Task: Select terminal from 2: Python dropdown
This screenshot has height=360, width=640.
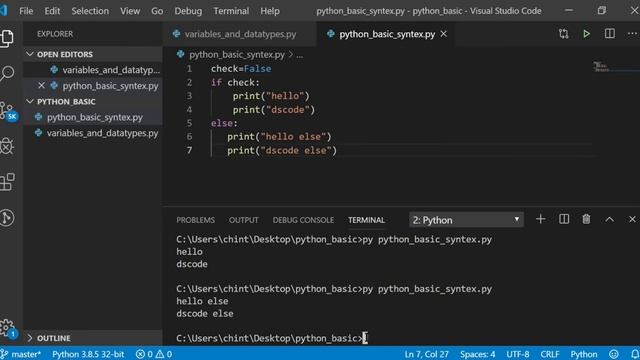Action: pyautogui.click(x=466, y=220)
